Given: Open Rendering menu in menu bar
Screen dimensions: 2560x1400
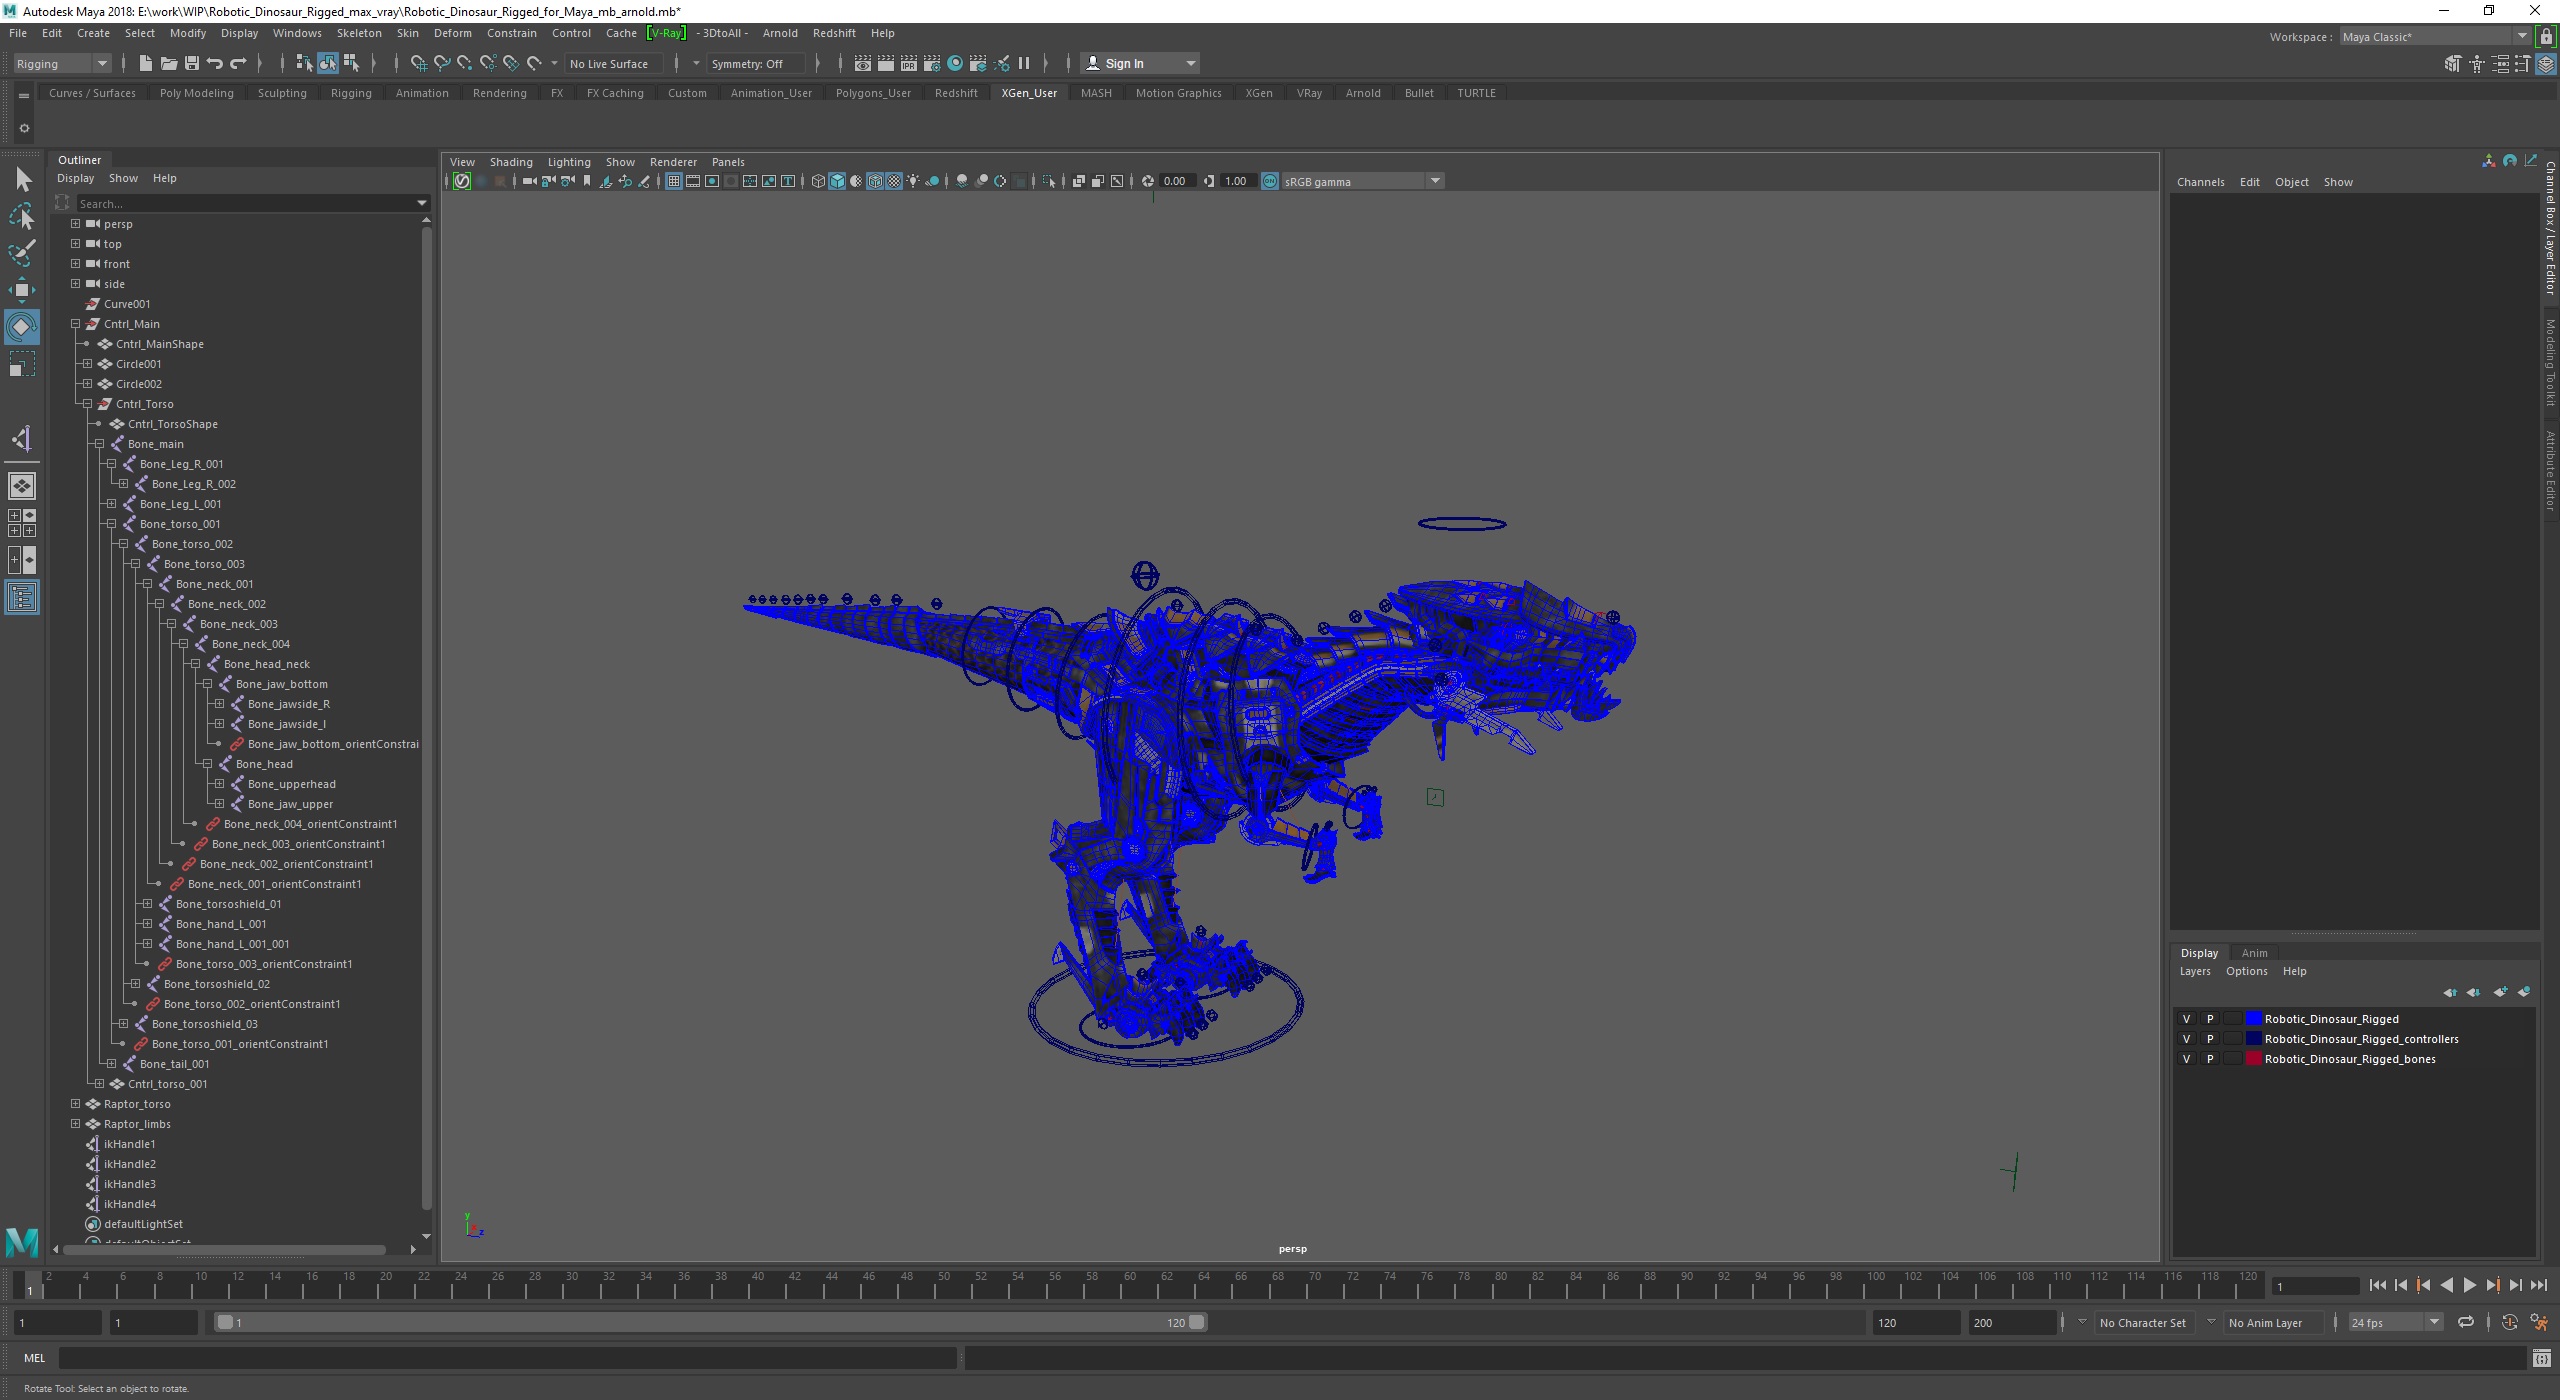Looking at the screenshot, I should coord(496,91).
